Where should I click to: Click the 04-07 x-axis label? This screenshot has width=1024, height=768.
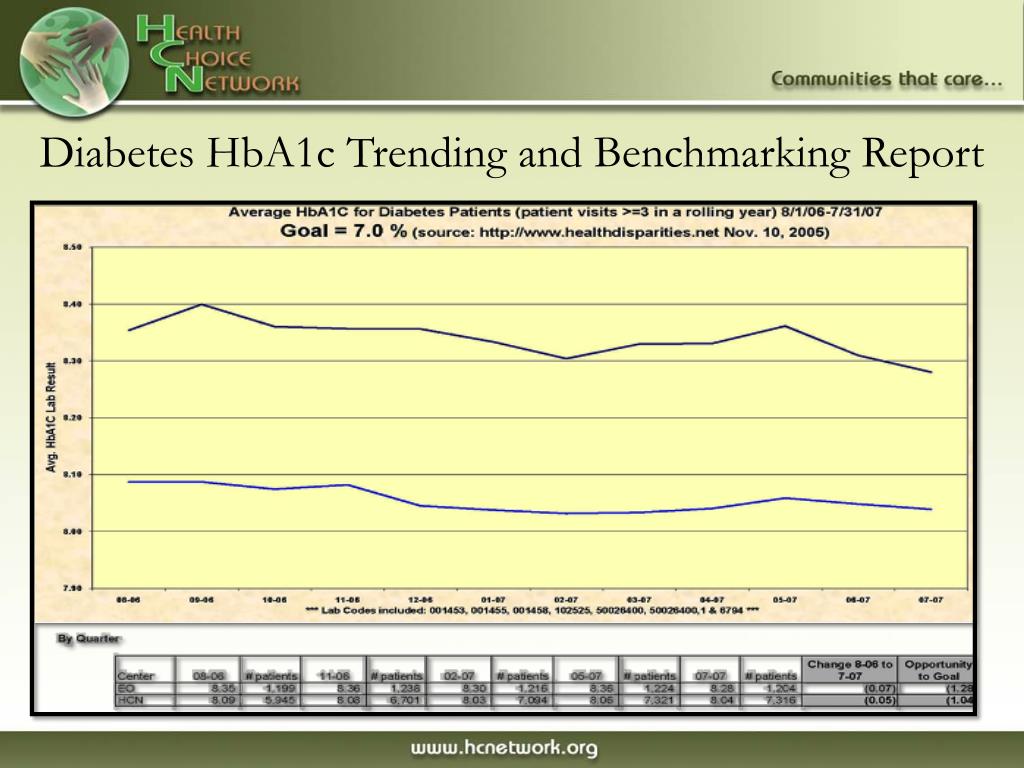tap(712, 599)
